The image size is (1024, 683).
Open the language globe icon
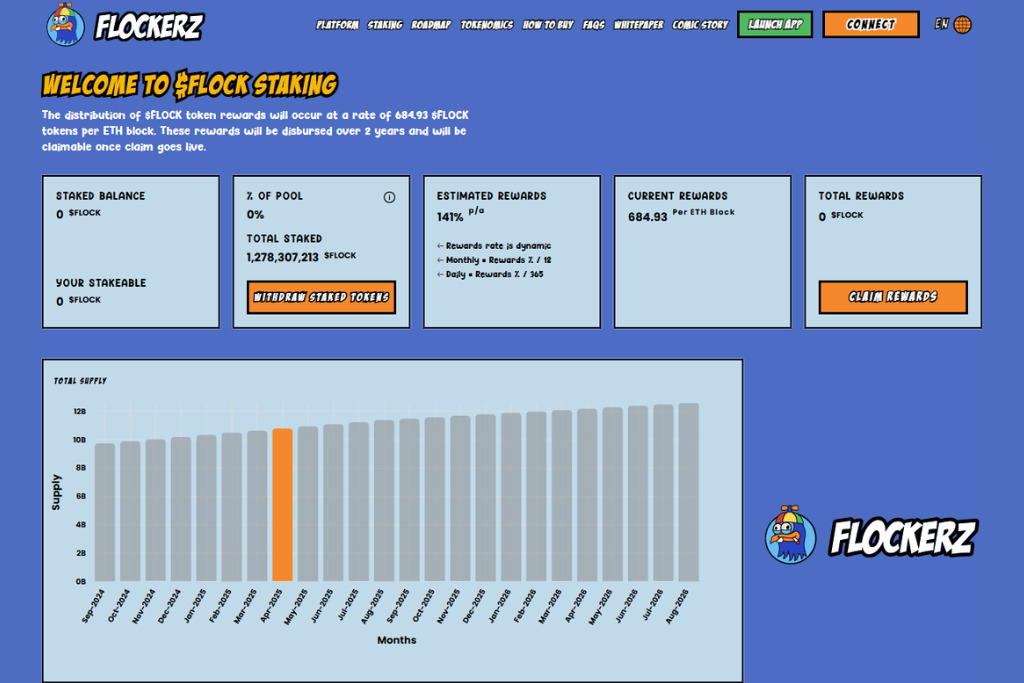962,25
